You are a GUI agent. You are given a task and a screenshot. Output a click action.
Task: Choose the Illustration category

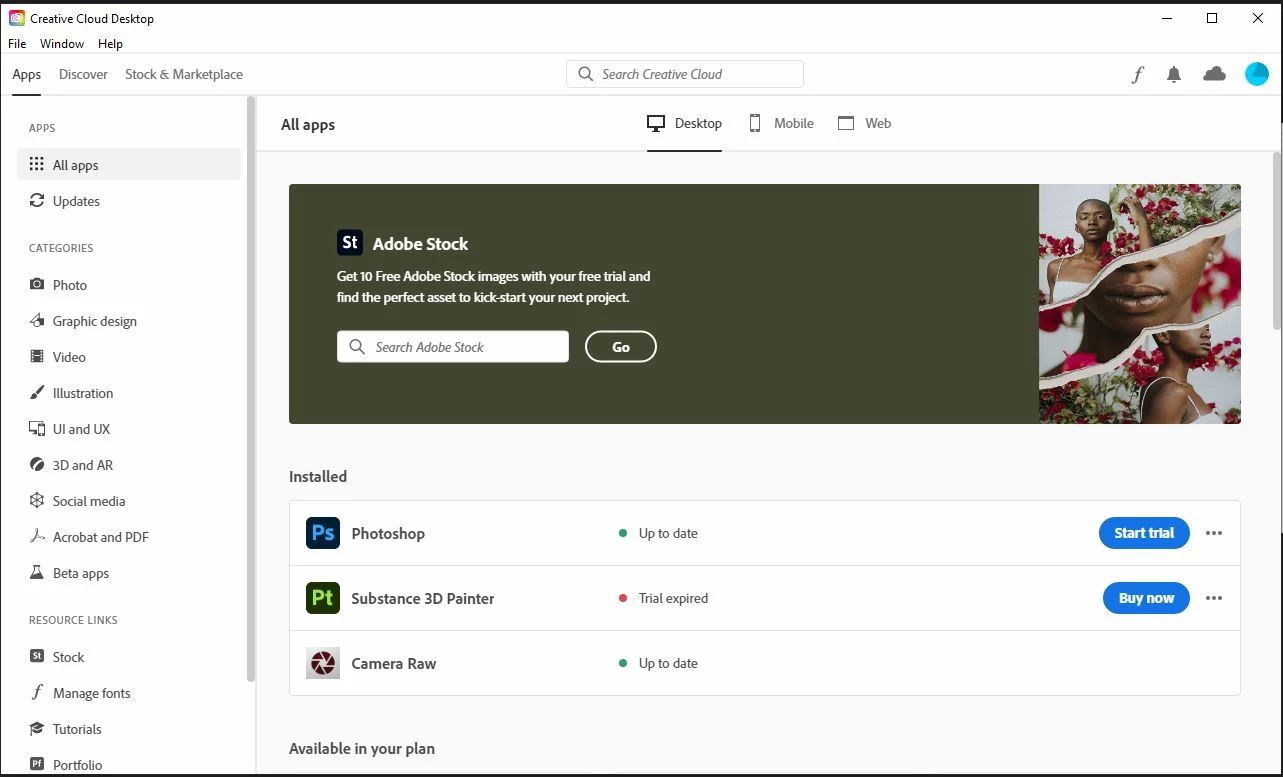[x=129, y=393]
